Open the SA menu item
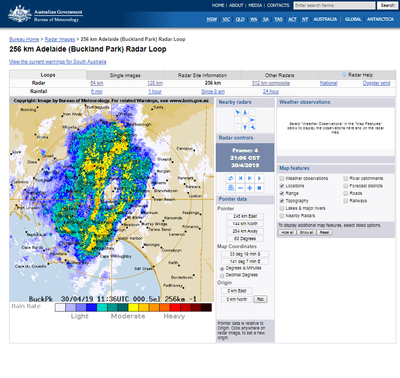The width and height of the screenshot is (400, 378). pos(266,19)
